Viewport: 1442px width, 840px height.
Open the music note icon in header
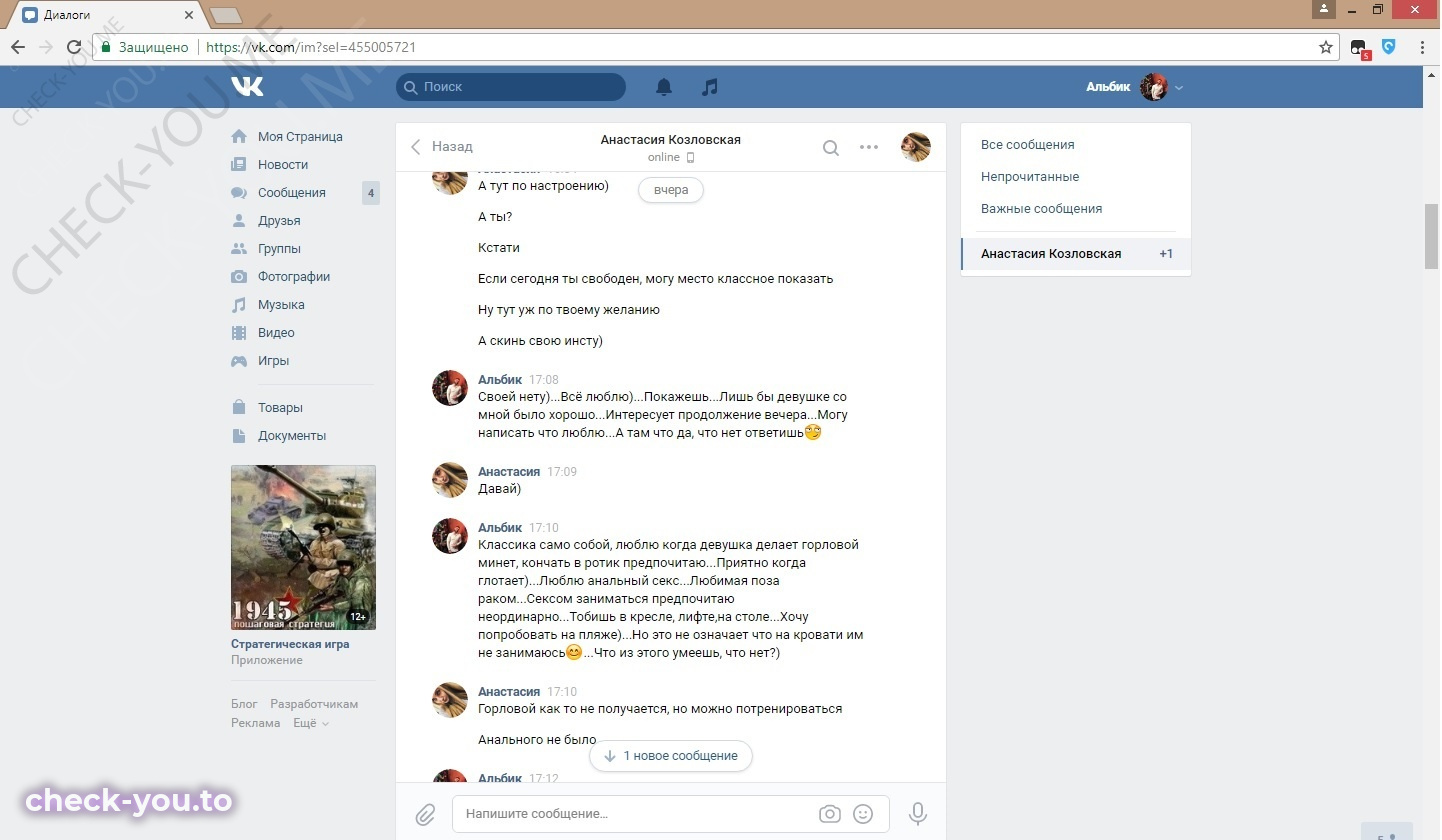(x=710, y=87)
